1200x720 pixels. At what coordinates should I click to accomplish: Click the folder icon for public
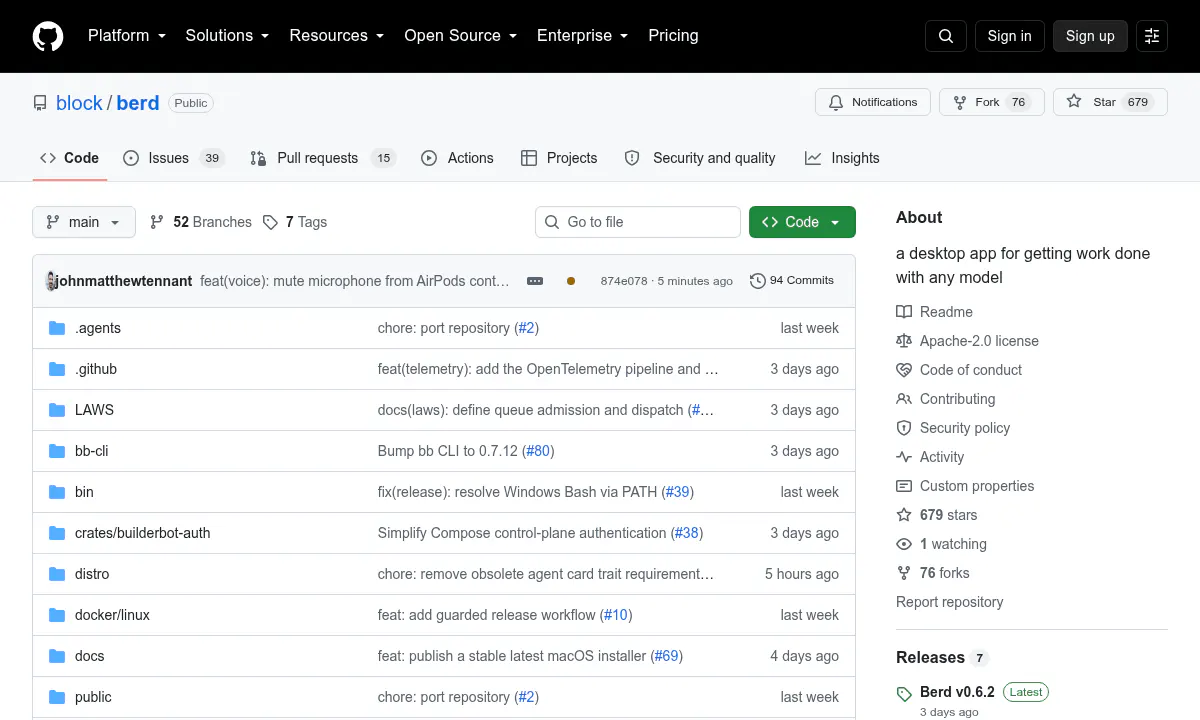point(57,697)
